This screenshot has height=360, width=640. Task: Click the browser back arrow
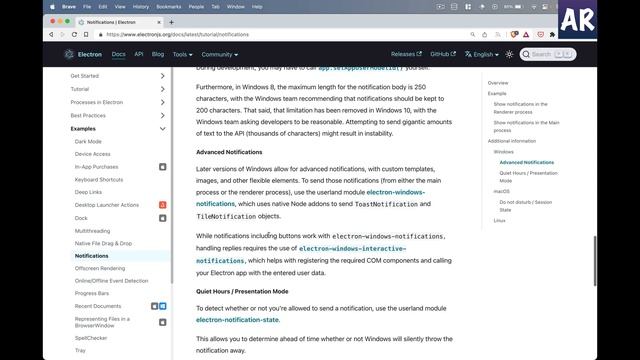pos(51,35)
